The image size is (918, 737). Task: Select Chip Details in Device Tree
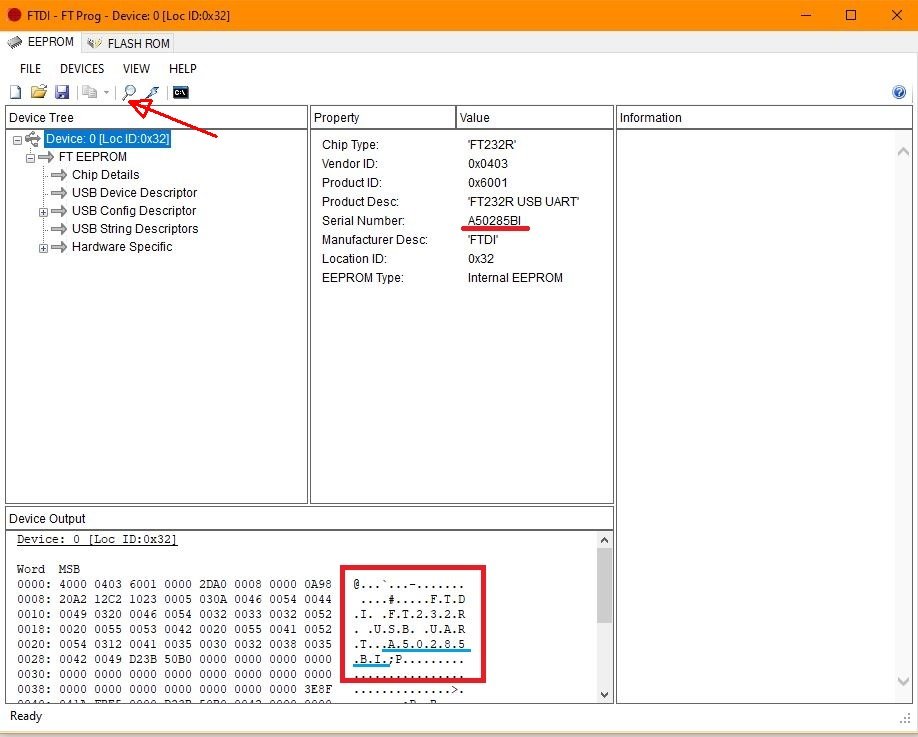click(x=105, y=175)
